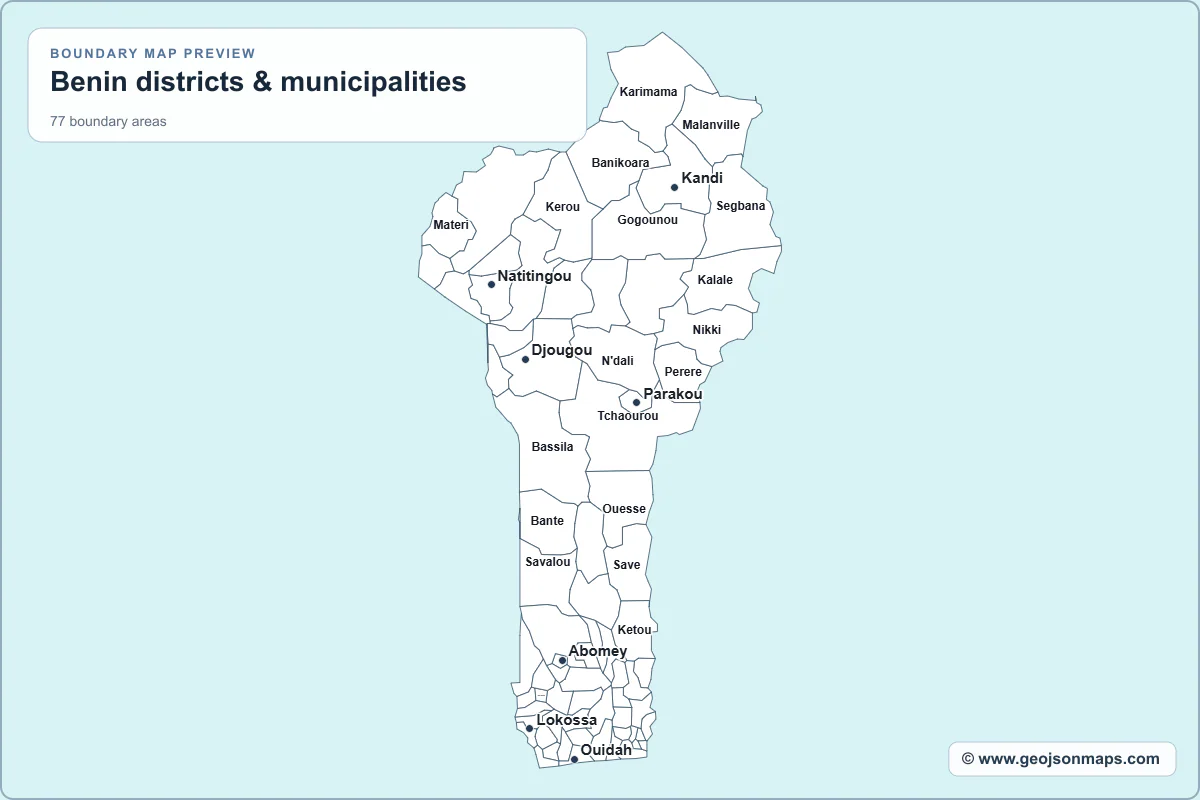
Task: Select the Bassila district label
Action: [x=553, y=447]
